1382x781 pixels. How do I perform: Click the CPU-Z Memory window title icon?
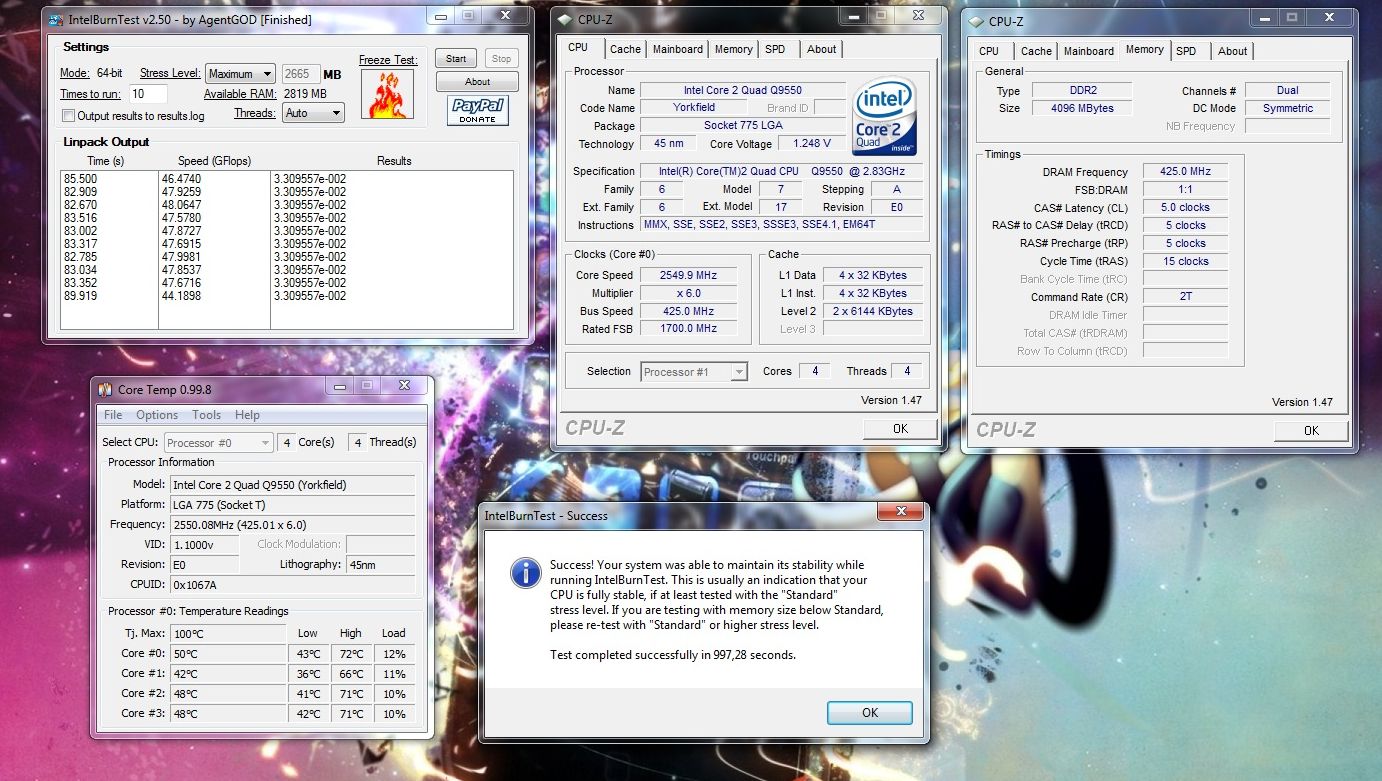pos(976,21)
